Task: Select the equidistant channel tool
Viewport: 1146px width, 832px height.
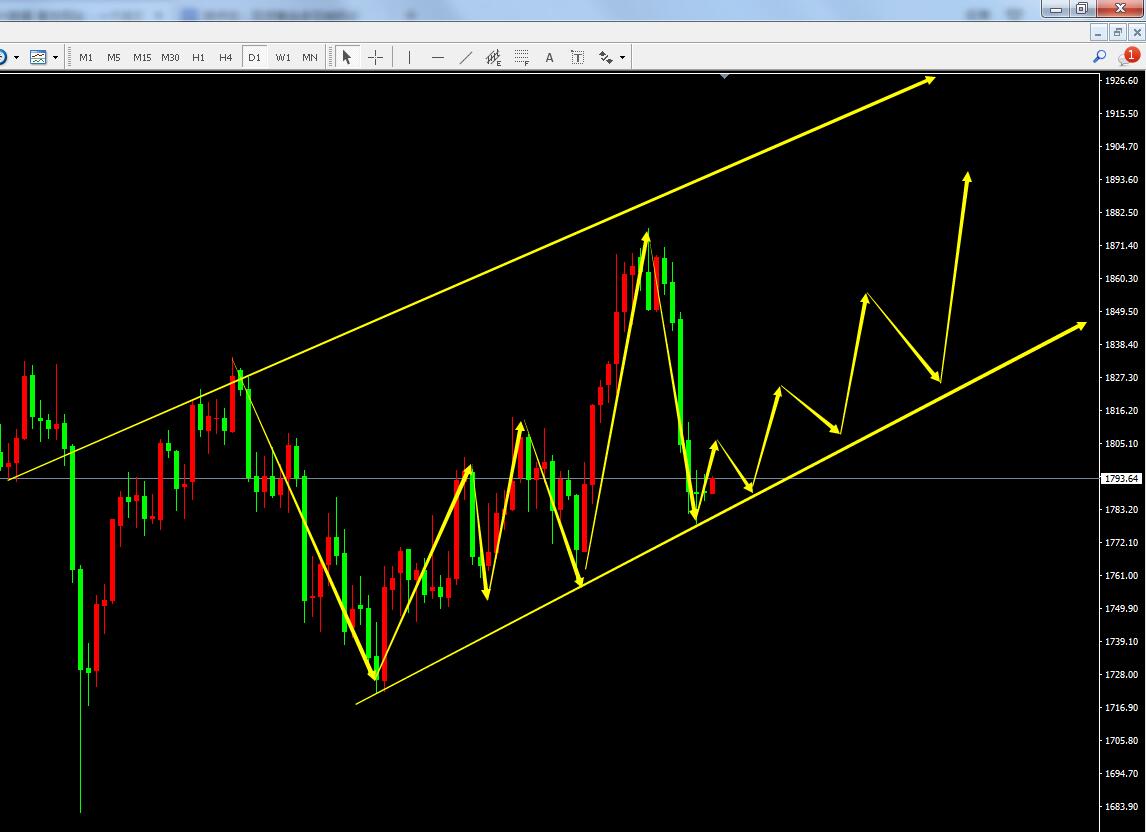Action: coord(493,57)
